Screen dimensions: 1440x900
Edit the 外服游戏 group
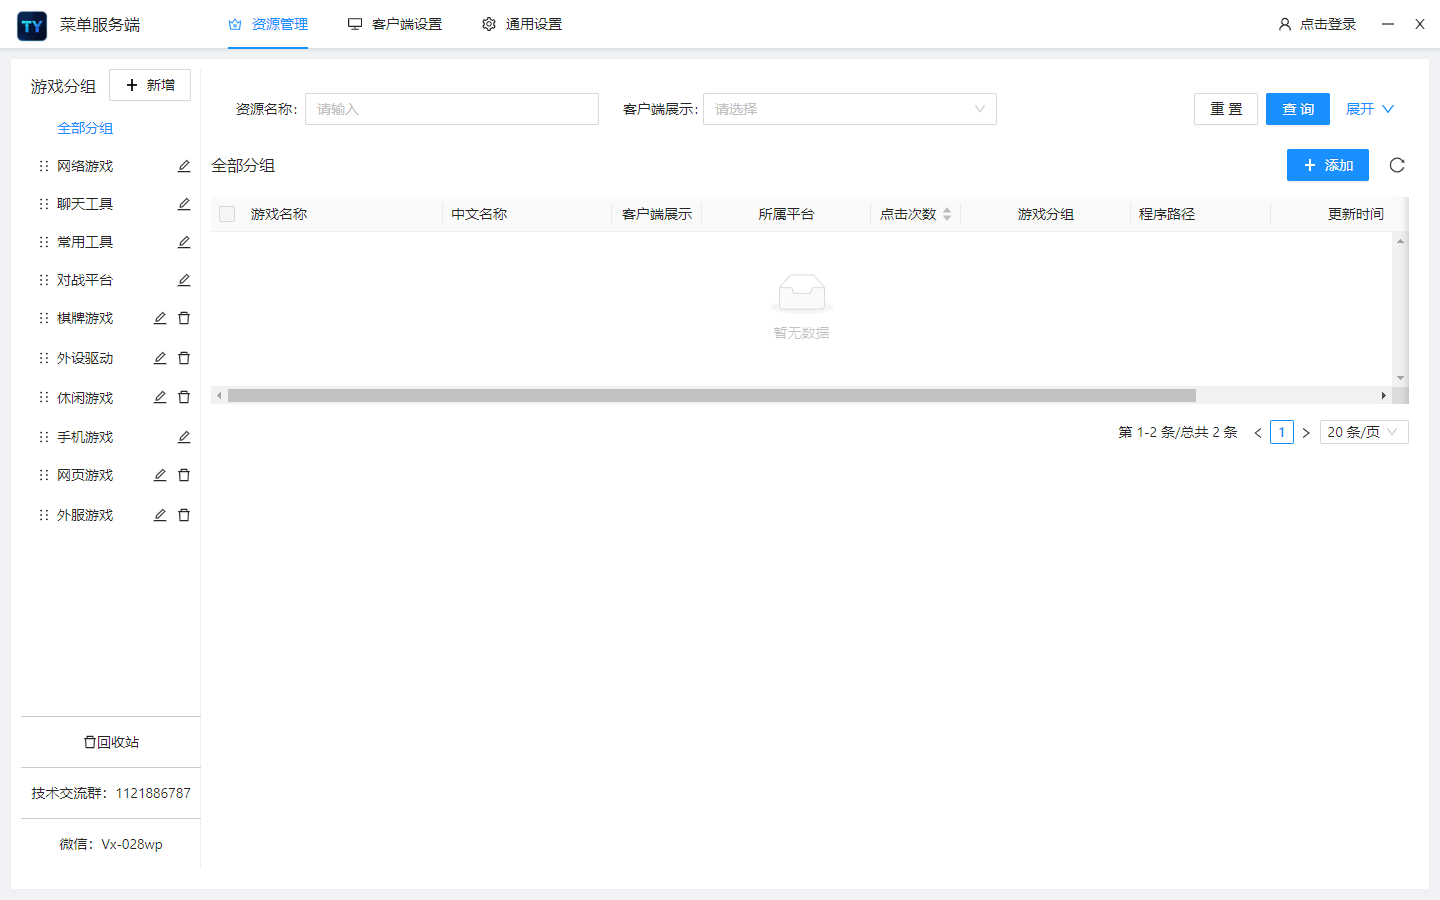tap(160, 515)
